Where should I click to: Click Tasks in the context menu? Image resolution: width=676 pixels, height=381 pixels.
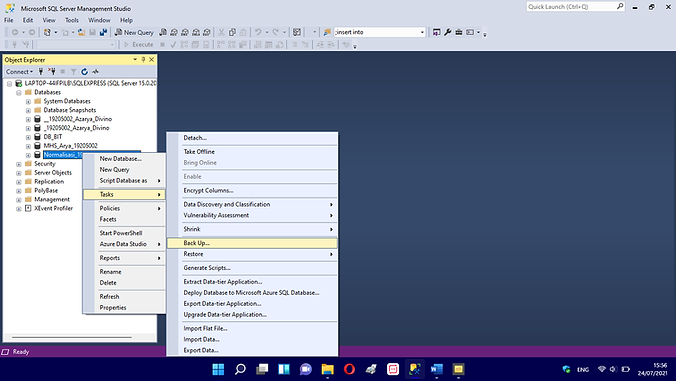[x=124, y=194]
